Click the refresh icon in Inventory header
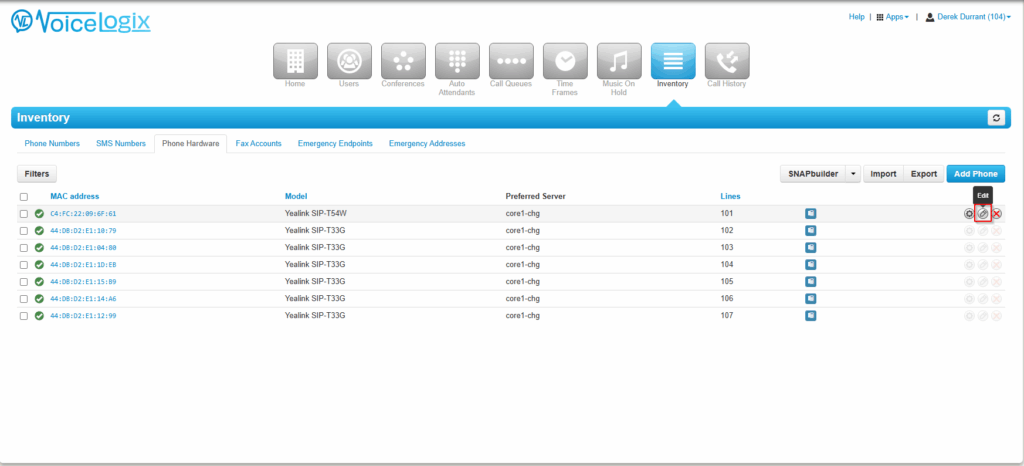The image size is (1024, 466). pos(996,118)
